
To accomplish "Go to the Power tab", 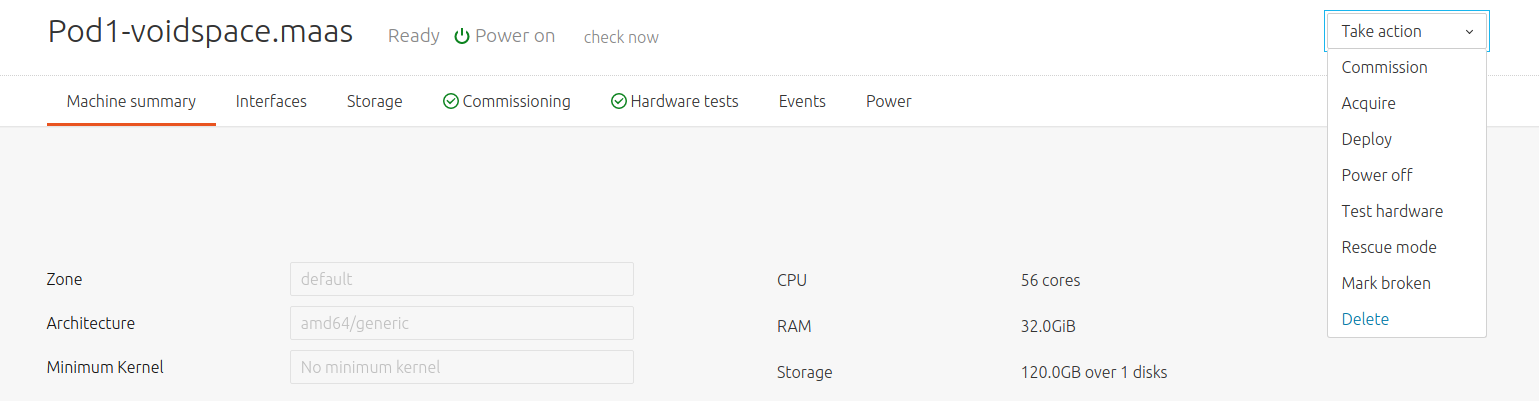I will pos(889,101).
